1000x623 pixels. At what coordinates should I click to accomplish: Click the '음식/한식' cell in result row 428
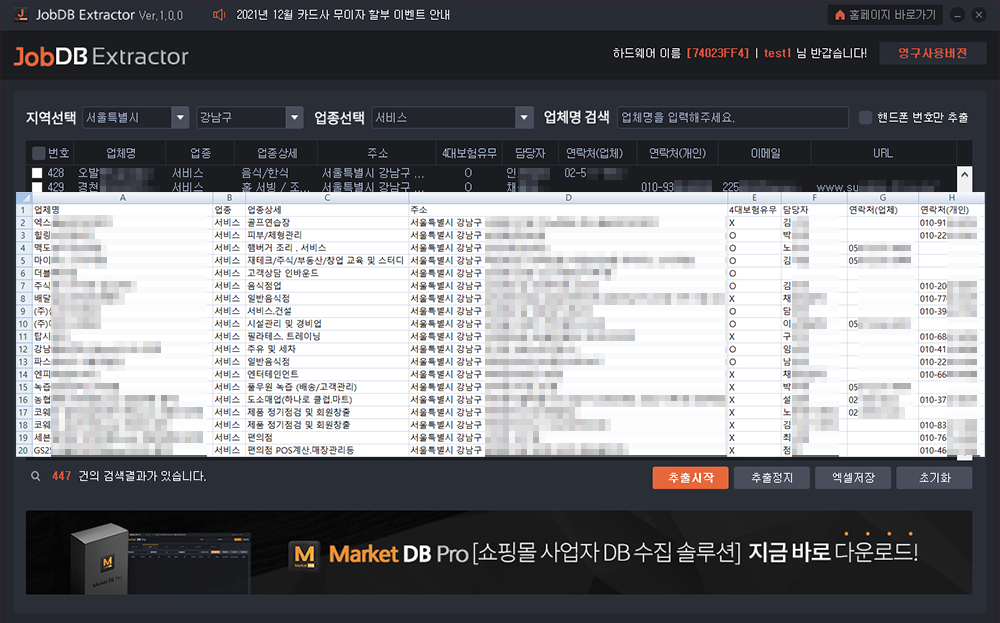pyautogui.click(x=265, y=173)
